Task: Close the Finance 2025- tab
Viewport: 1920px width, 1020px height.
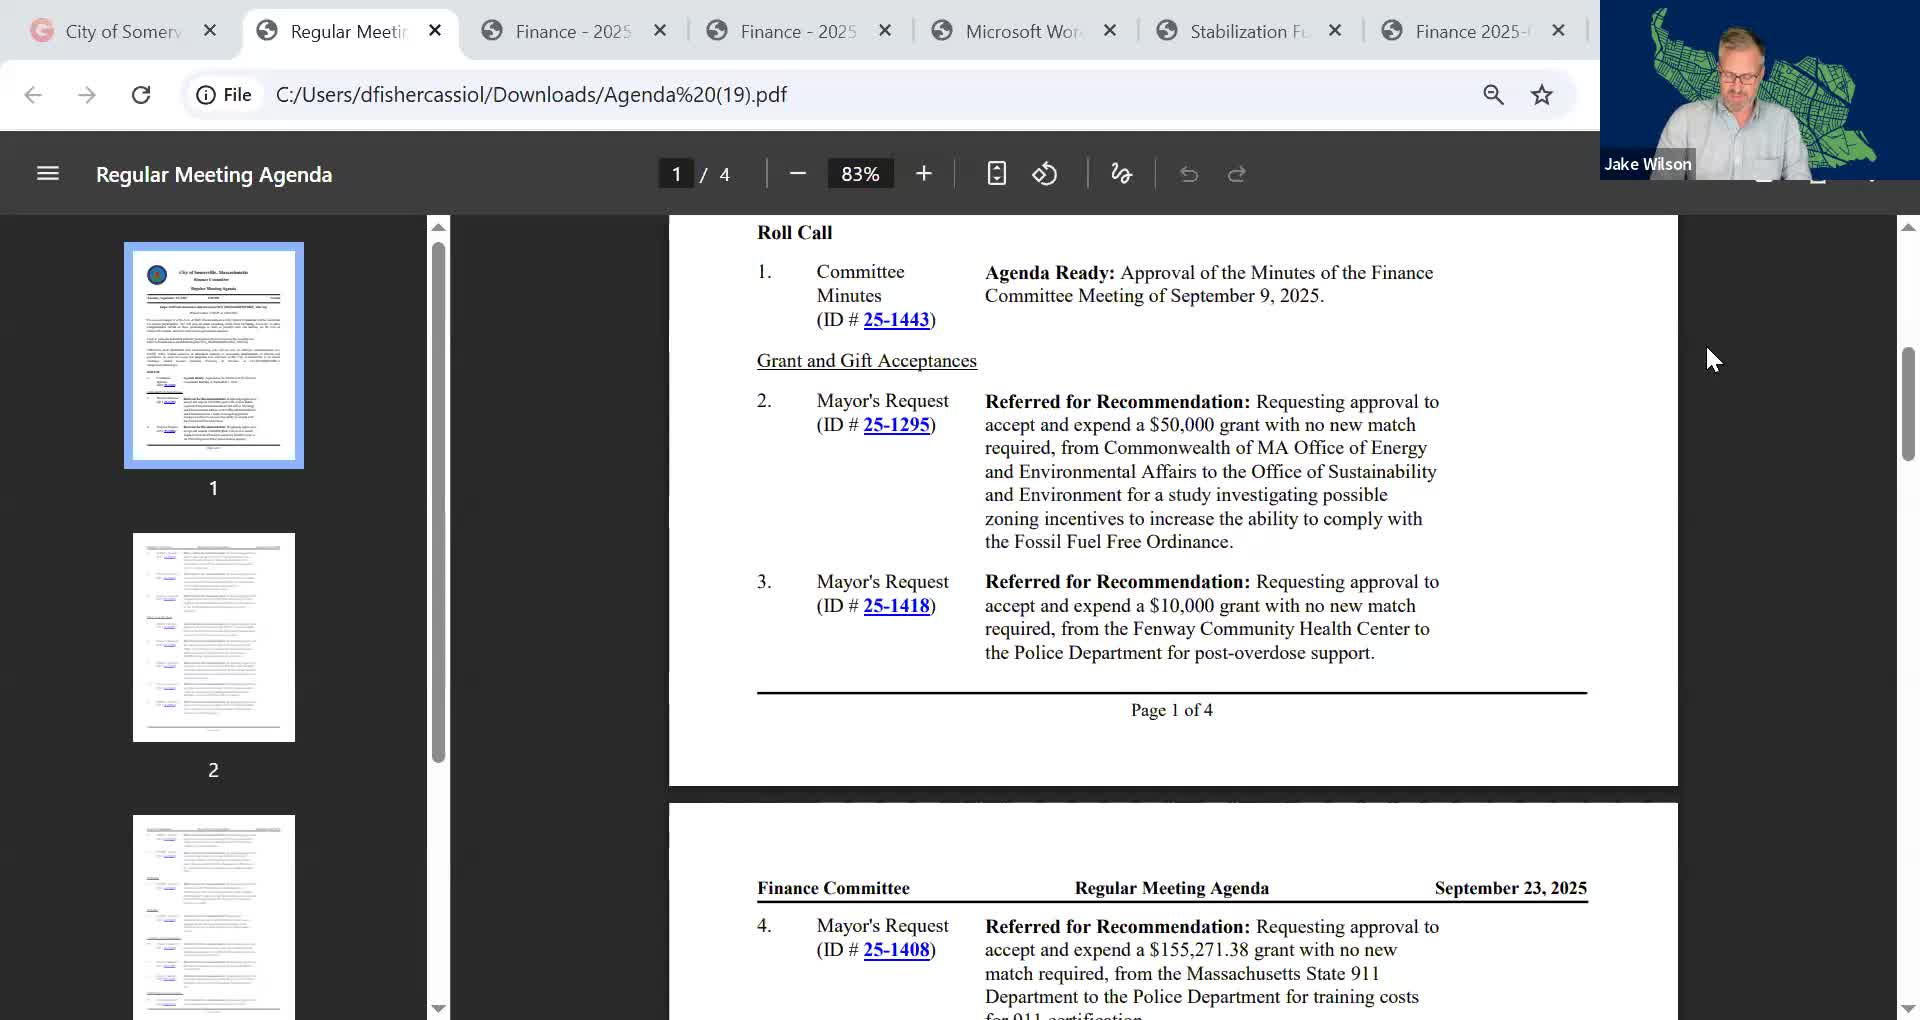Action: point(1558,31)
